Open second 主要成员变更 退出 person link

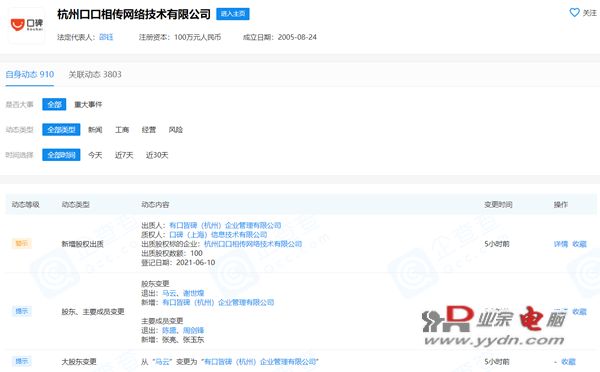point(194,330)
